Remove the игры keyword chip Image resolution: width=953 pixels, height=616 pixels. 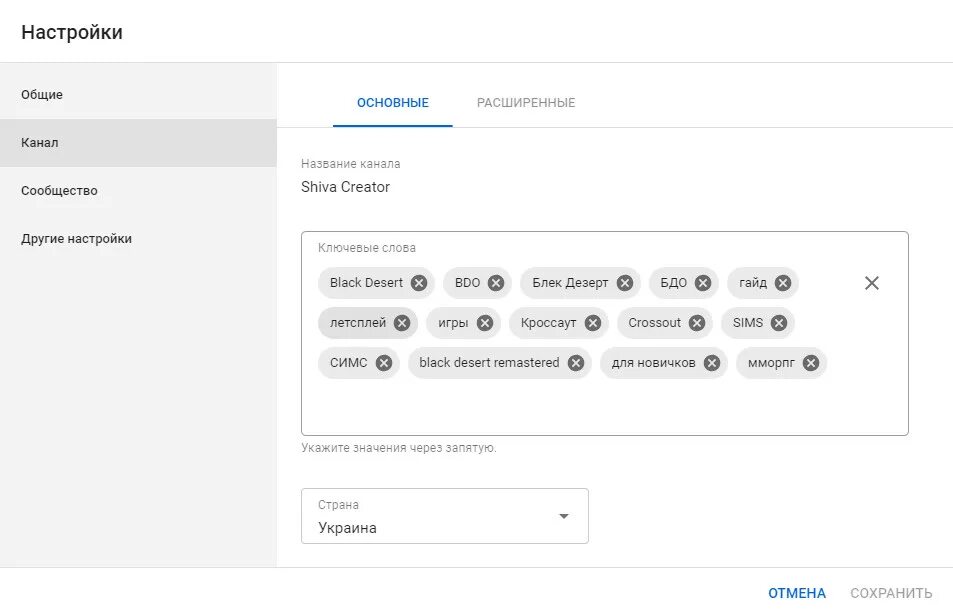click(484, 323)
